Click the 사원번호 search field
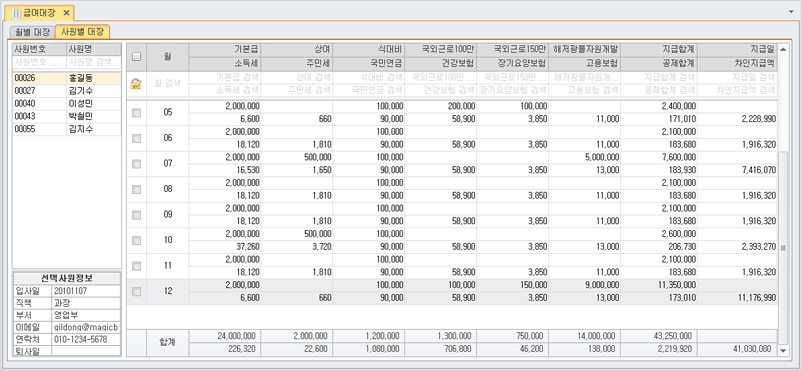 point(39,62)
